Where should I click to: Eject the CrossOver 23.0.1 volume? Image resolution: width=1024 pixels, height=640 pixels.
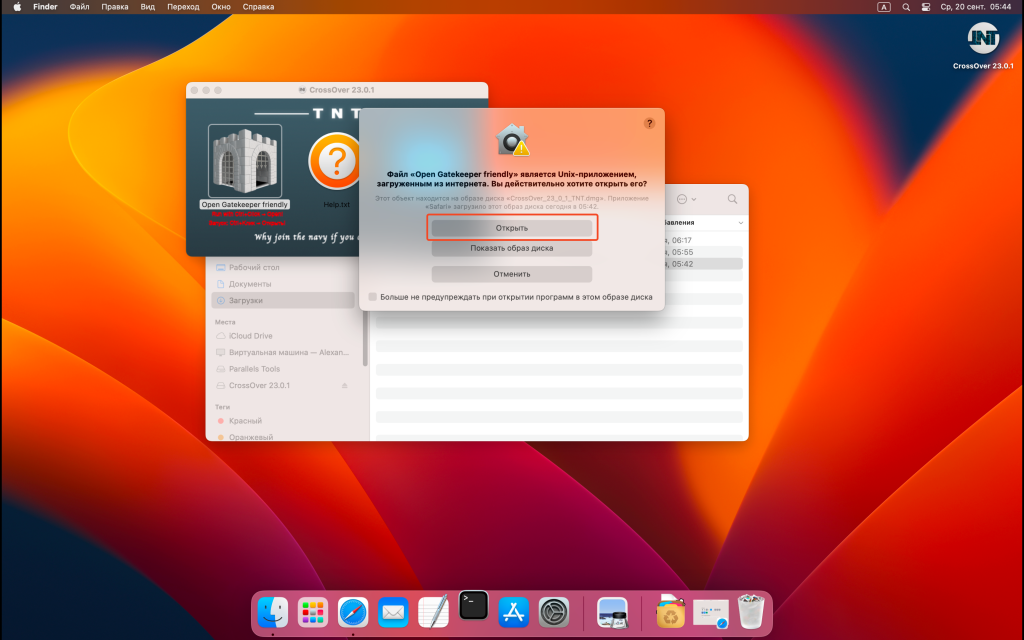(x=344, y=386)
